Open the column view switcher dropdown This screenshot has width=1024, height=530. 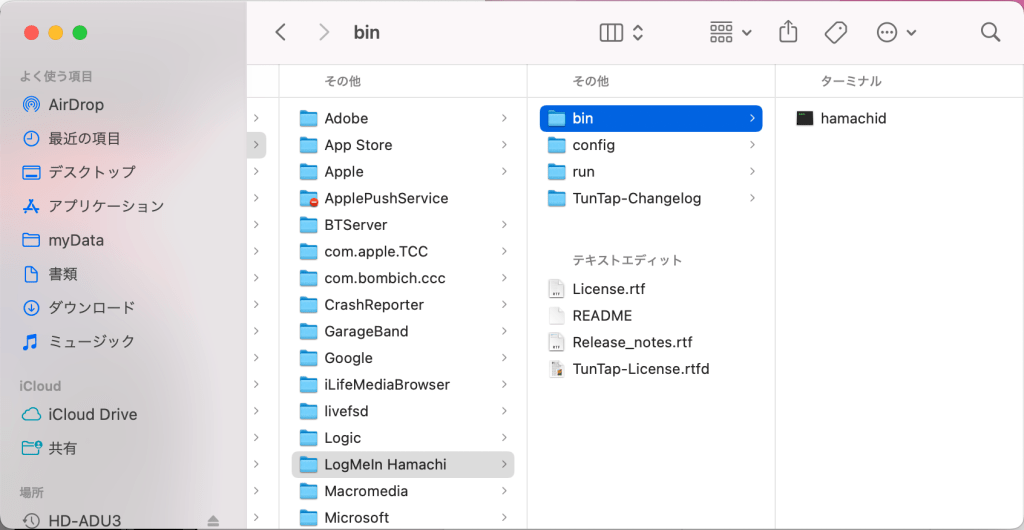coord(621,32)
